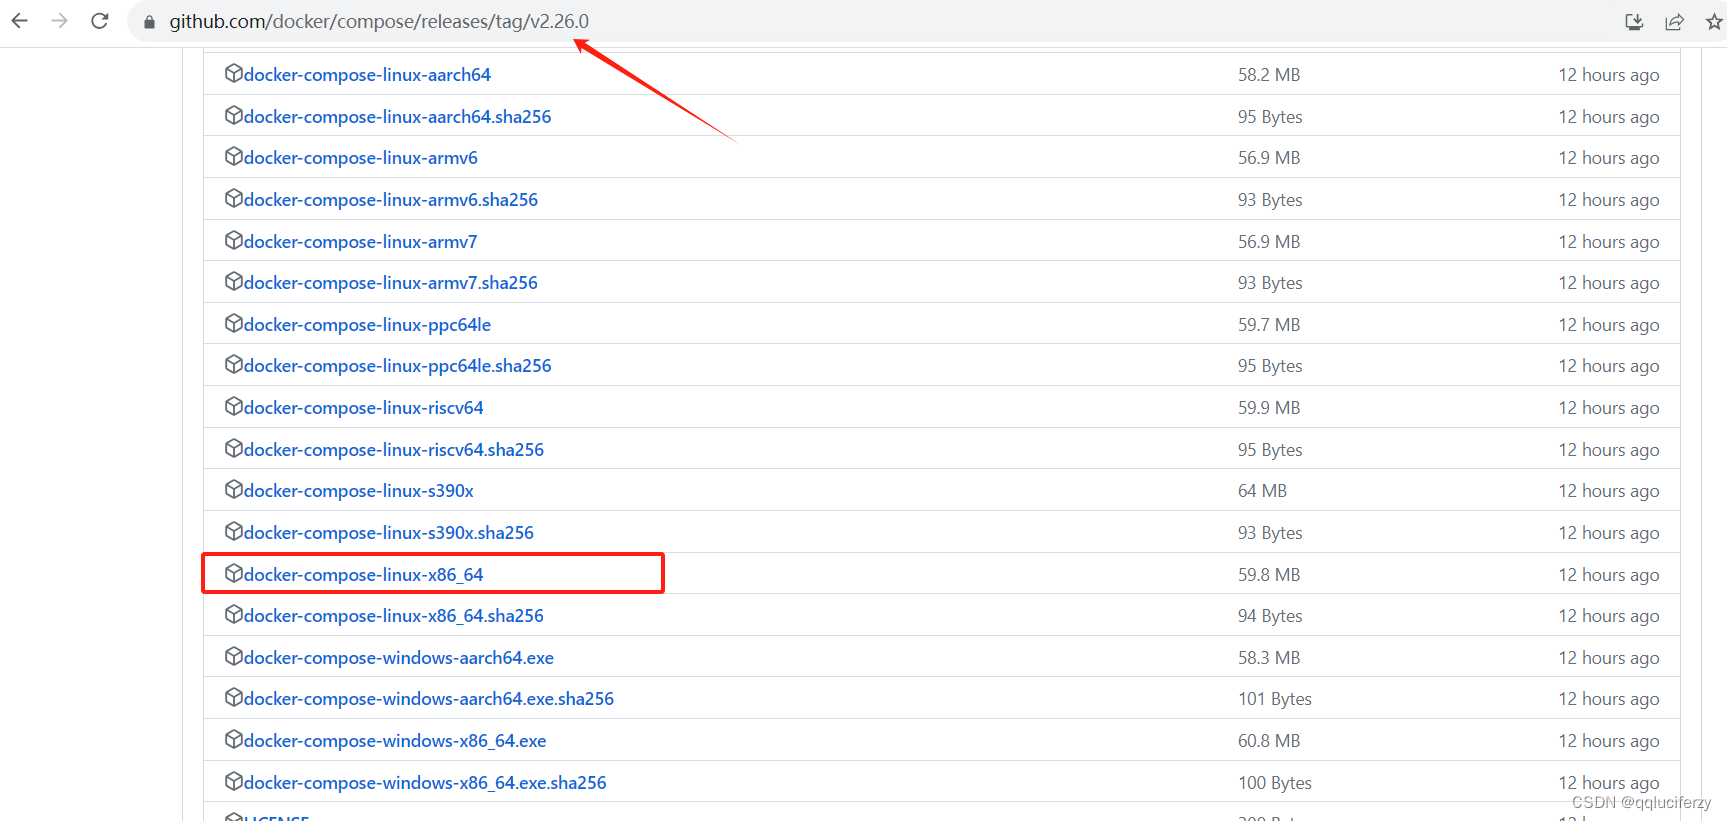This screenshot has height=821, width=1727.
Task: Click '12 hours ago' in the windows-x86_64.exe row
Action: 1609,741
